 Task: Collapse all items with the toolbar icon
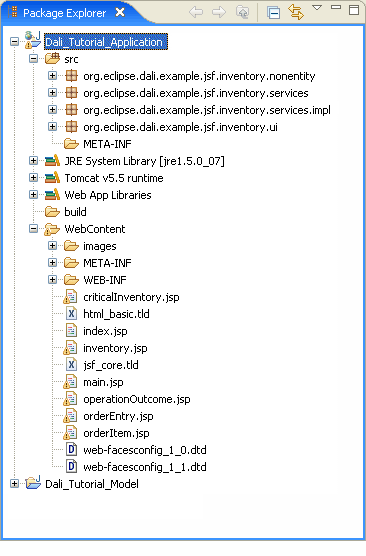[x=273, y=12]
